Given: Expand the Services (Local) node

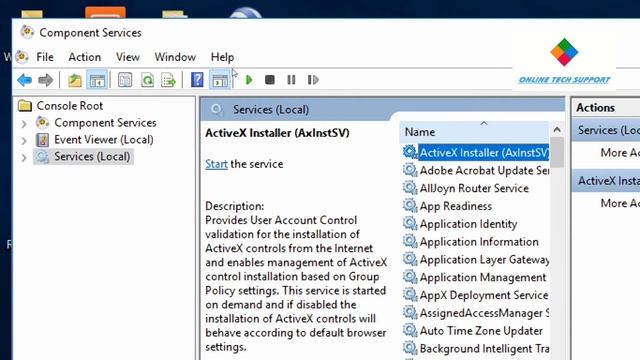Looking at the screenshot, I should pos(24,157).
